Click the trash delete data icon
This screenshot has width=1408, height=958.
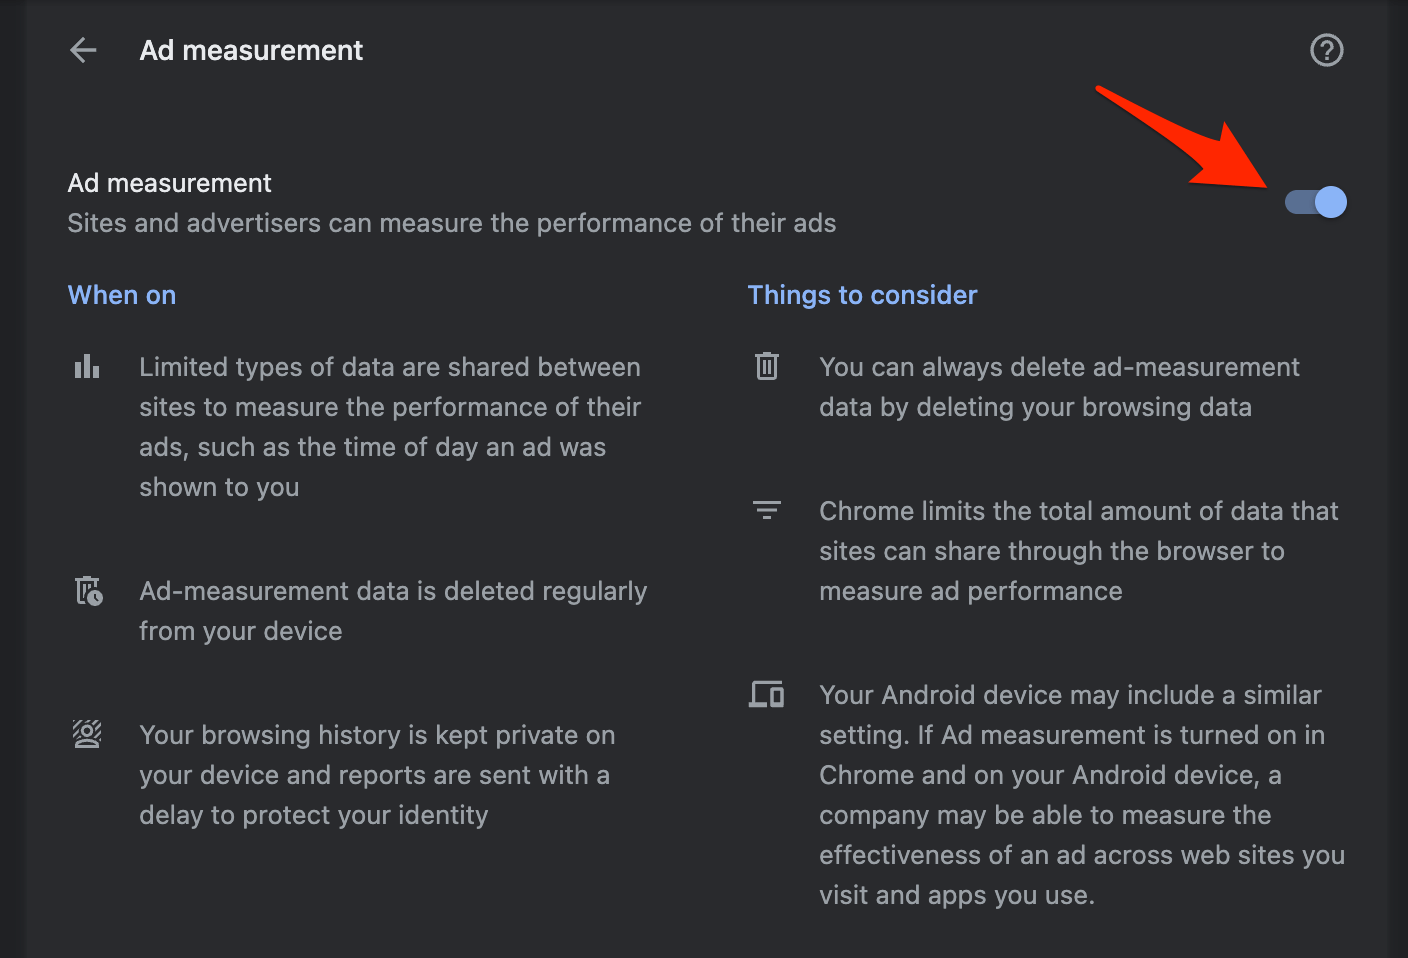coord(767,366)
